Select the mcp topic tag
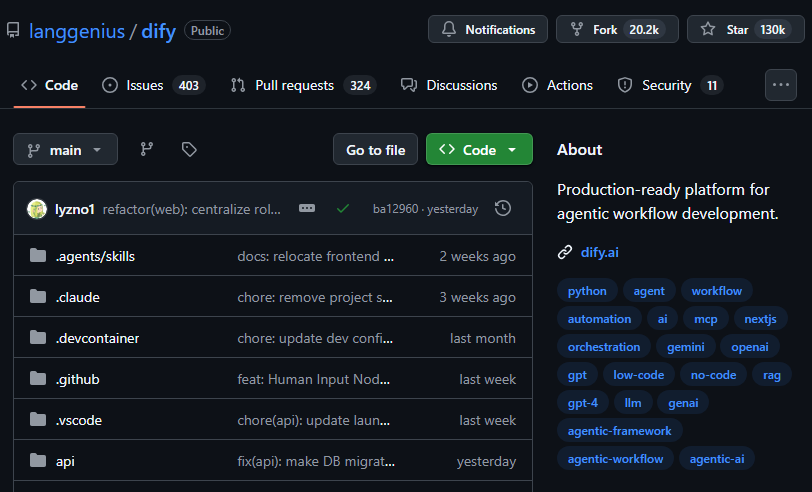Image resolution: width=812 pixels, height=492 pixels. point(705,319)
